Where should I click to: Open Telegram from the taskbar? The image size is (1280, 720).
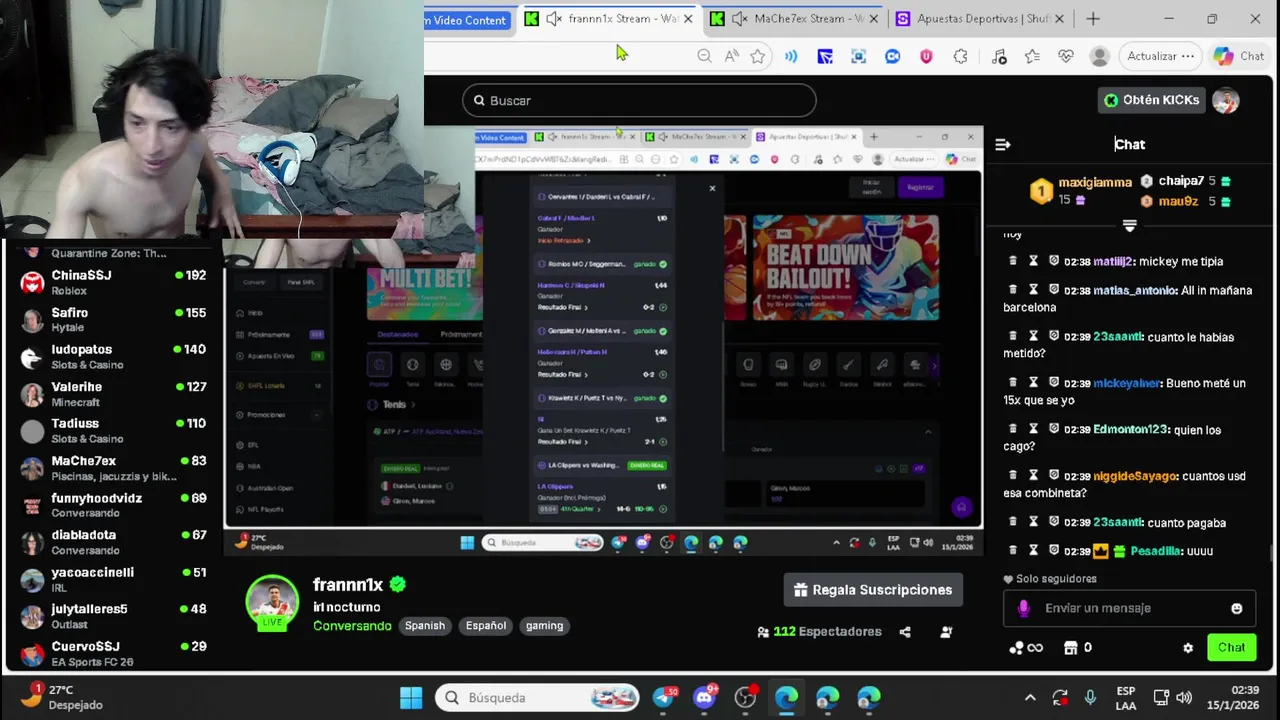coord(664,697)
